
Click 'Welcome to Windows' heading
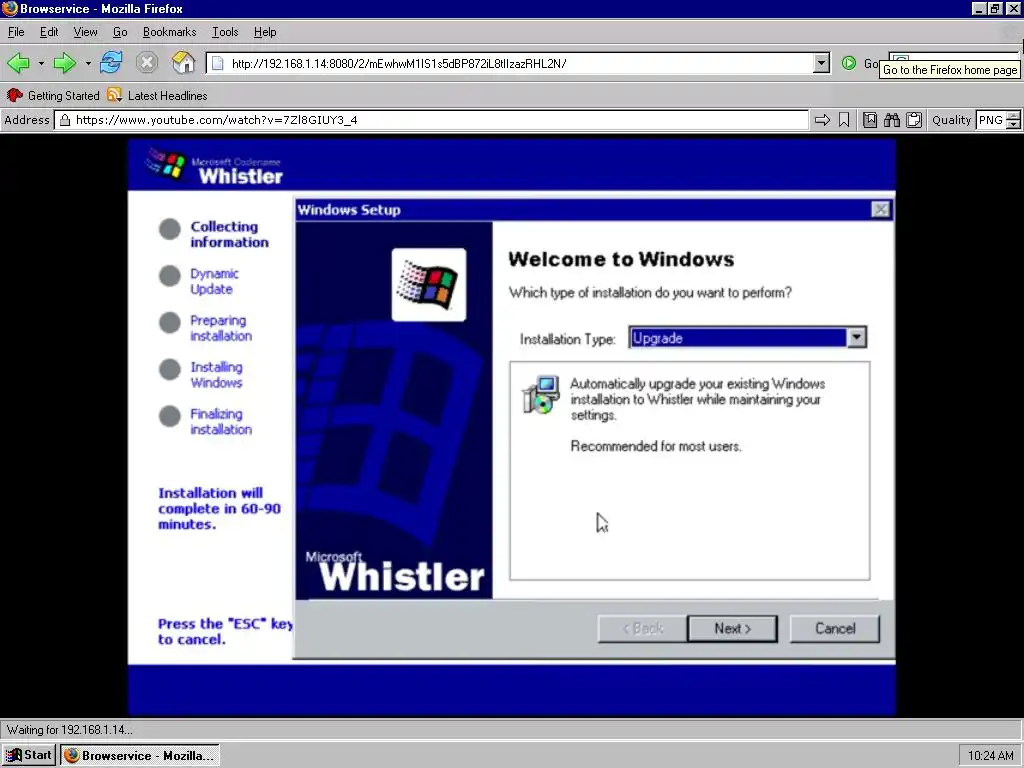tap(621, 259)
